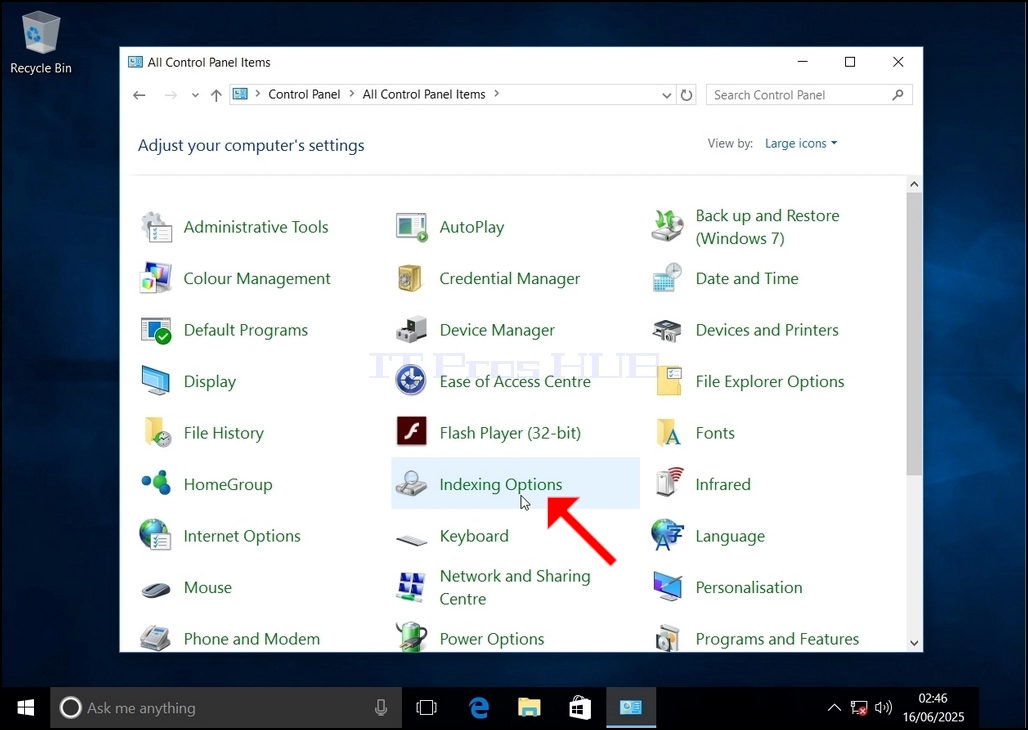1028x730 pixels.
Task: Open the Date and Time icon
Action: [667, 278]
